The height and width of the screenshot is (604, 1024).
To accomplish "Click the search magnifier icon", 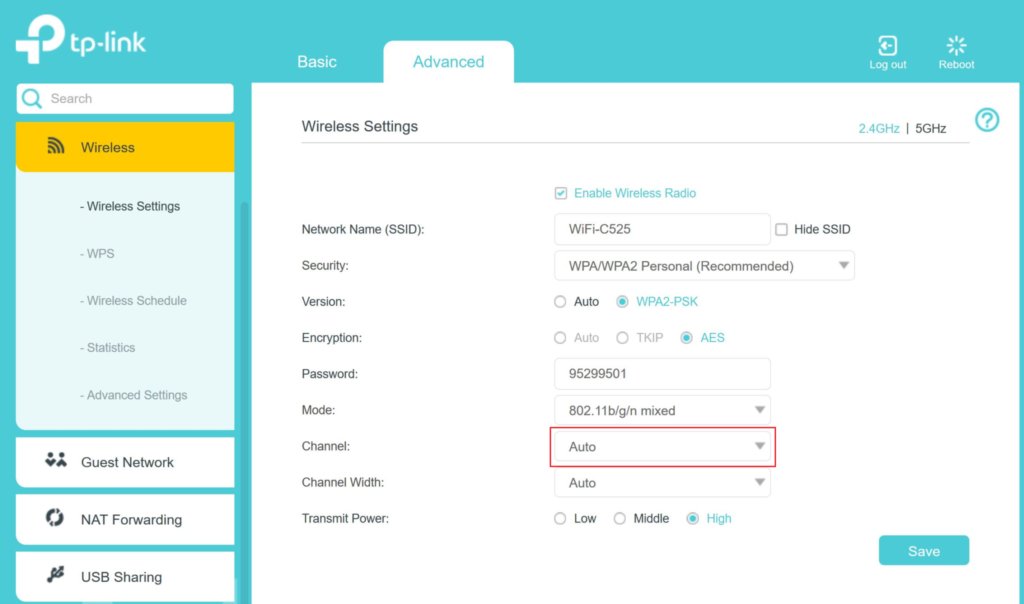I will click(x=33, y=99).
